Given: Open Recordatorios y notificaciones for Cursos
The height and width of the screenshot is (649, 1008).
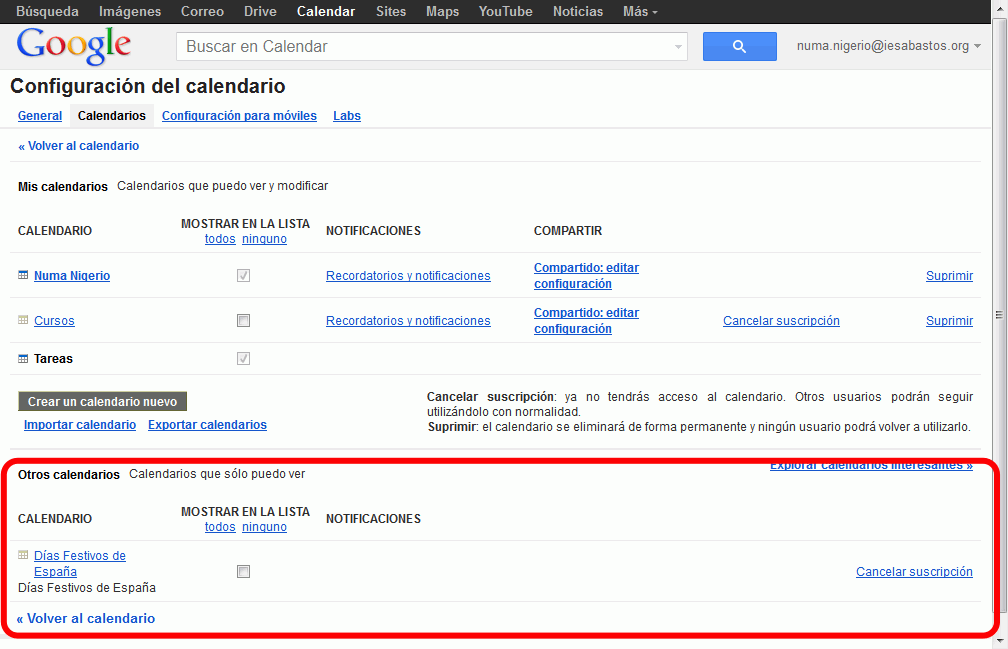Looking at the screenshot, I should point(408,321).
